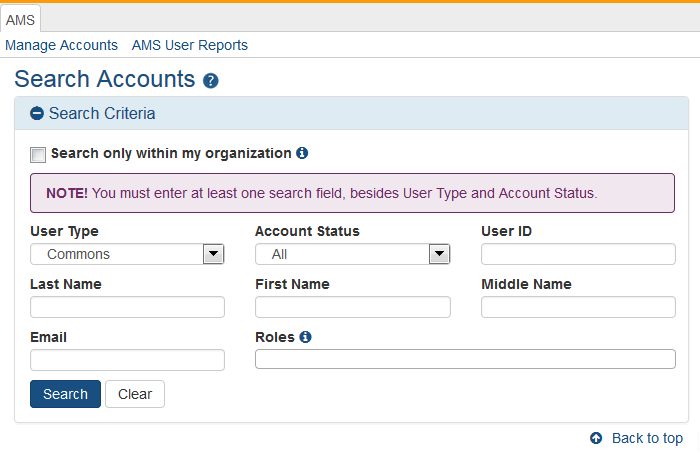Collapse Search Criteria using the minus icon
This screenshot has height=456, width=700.
click(x=37, y=114)
